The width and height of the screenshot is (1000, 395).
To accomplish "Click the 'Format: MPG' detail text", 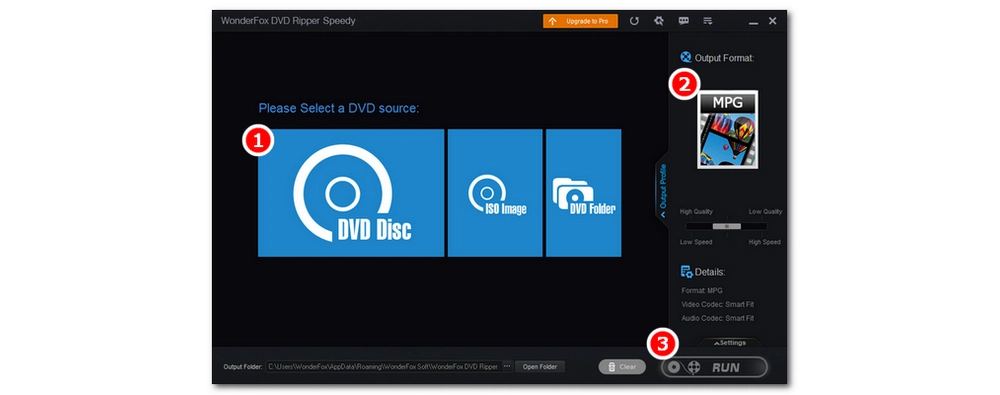I will (x=702, y=290).
